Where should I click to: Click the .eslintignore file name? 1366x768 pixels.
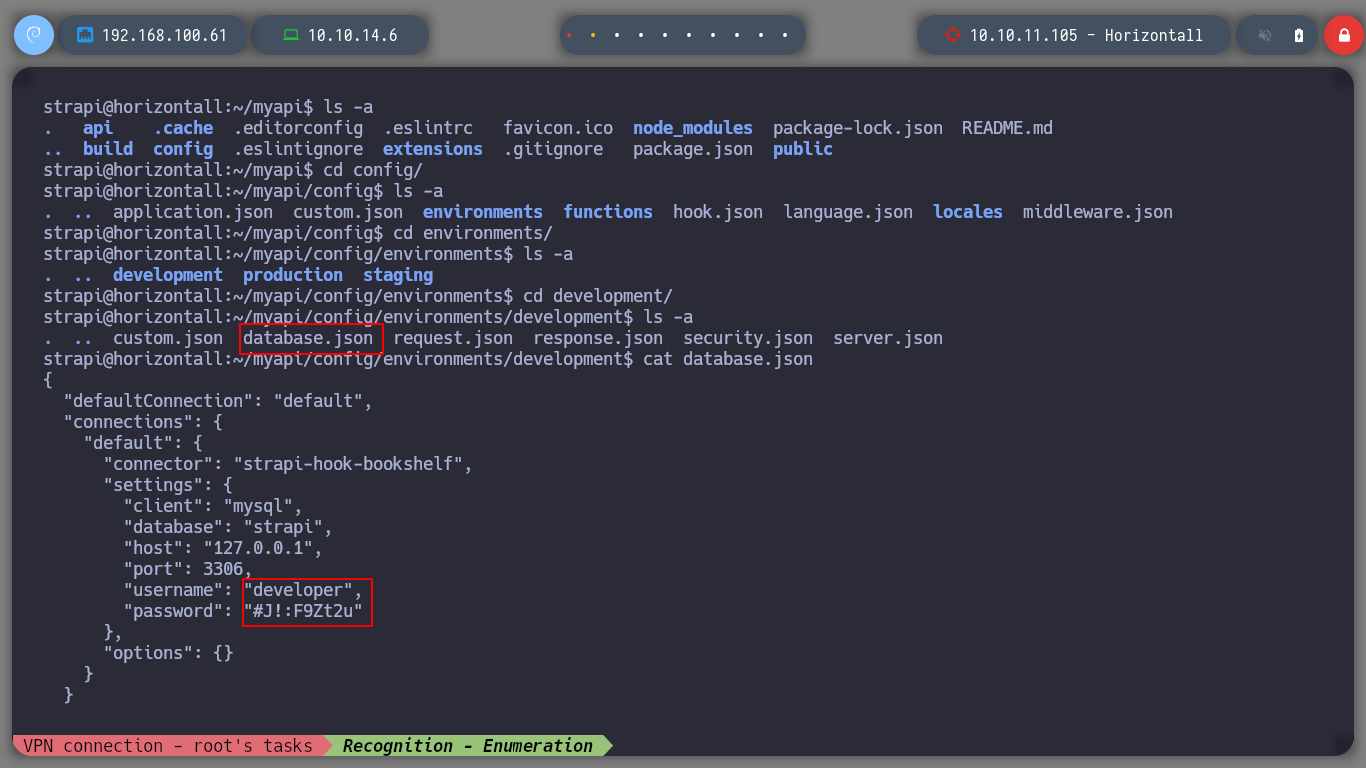coord(298,149)
